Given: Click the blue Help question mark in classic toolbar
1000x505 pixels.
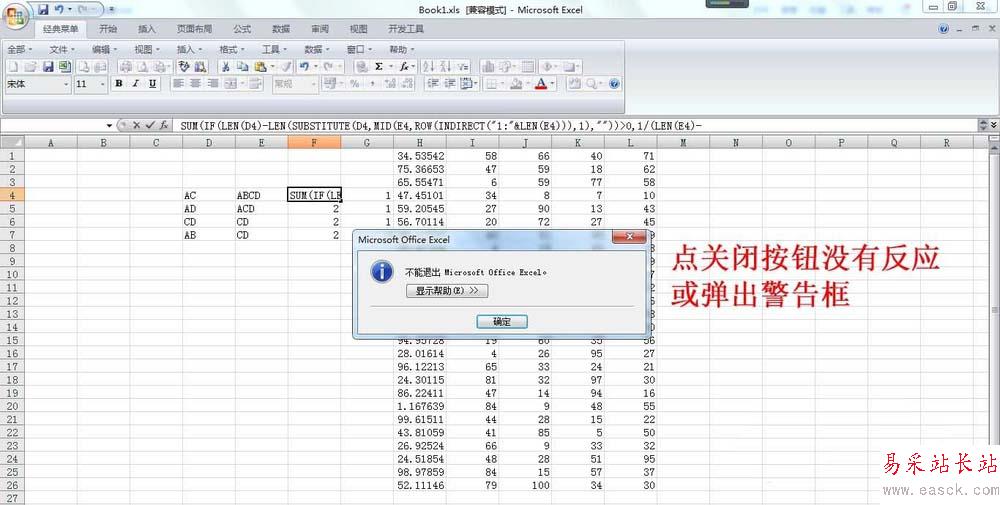Looking at the screenshot, I should 614,84.
